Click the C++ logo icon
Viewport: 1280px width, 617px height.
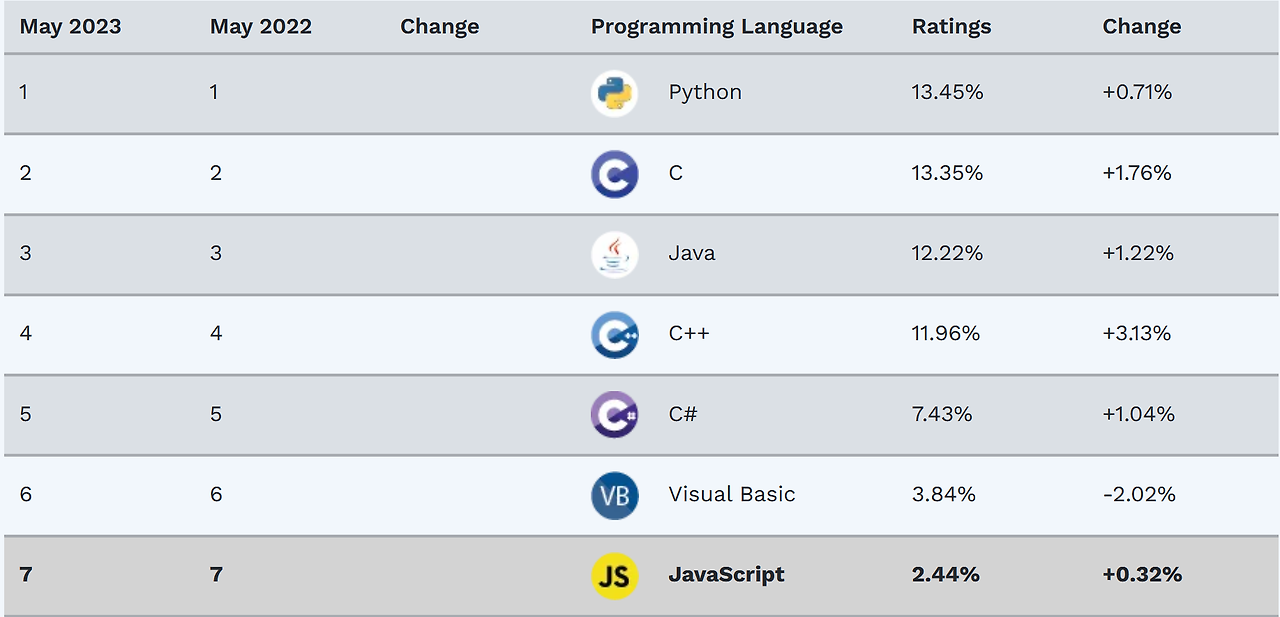tap(614, 334)
